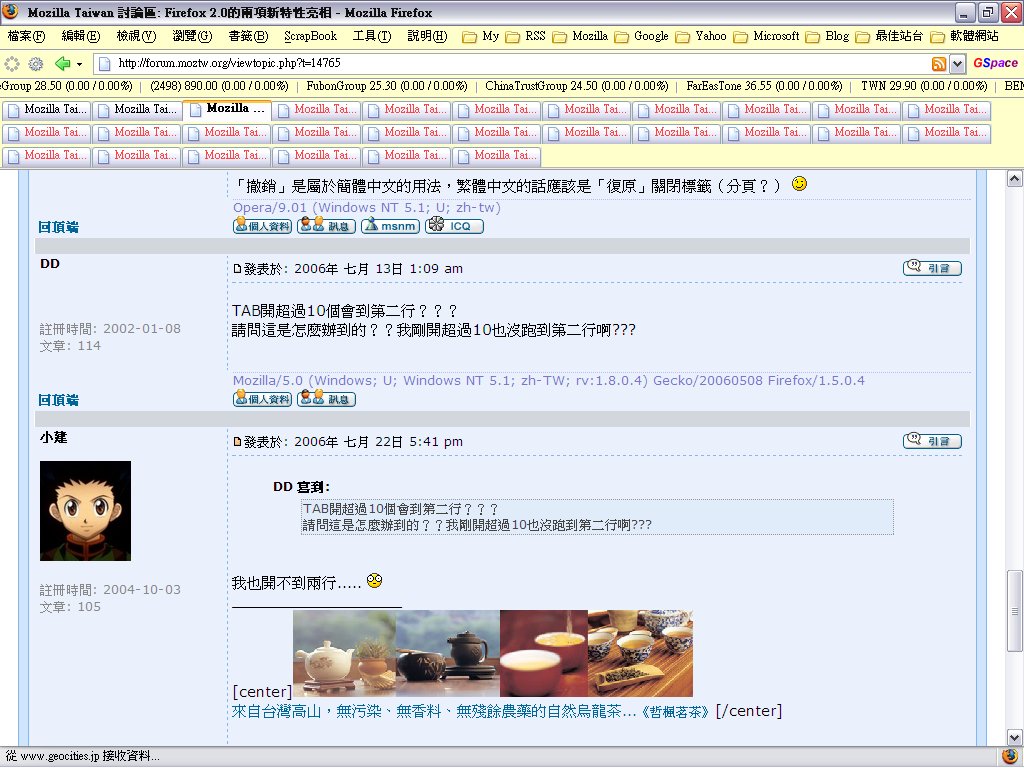This screenshot has height=768, width=1024.
Task: Click the GSpace toolbar button
Action: (x=995, y=63)
